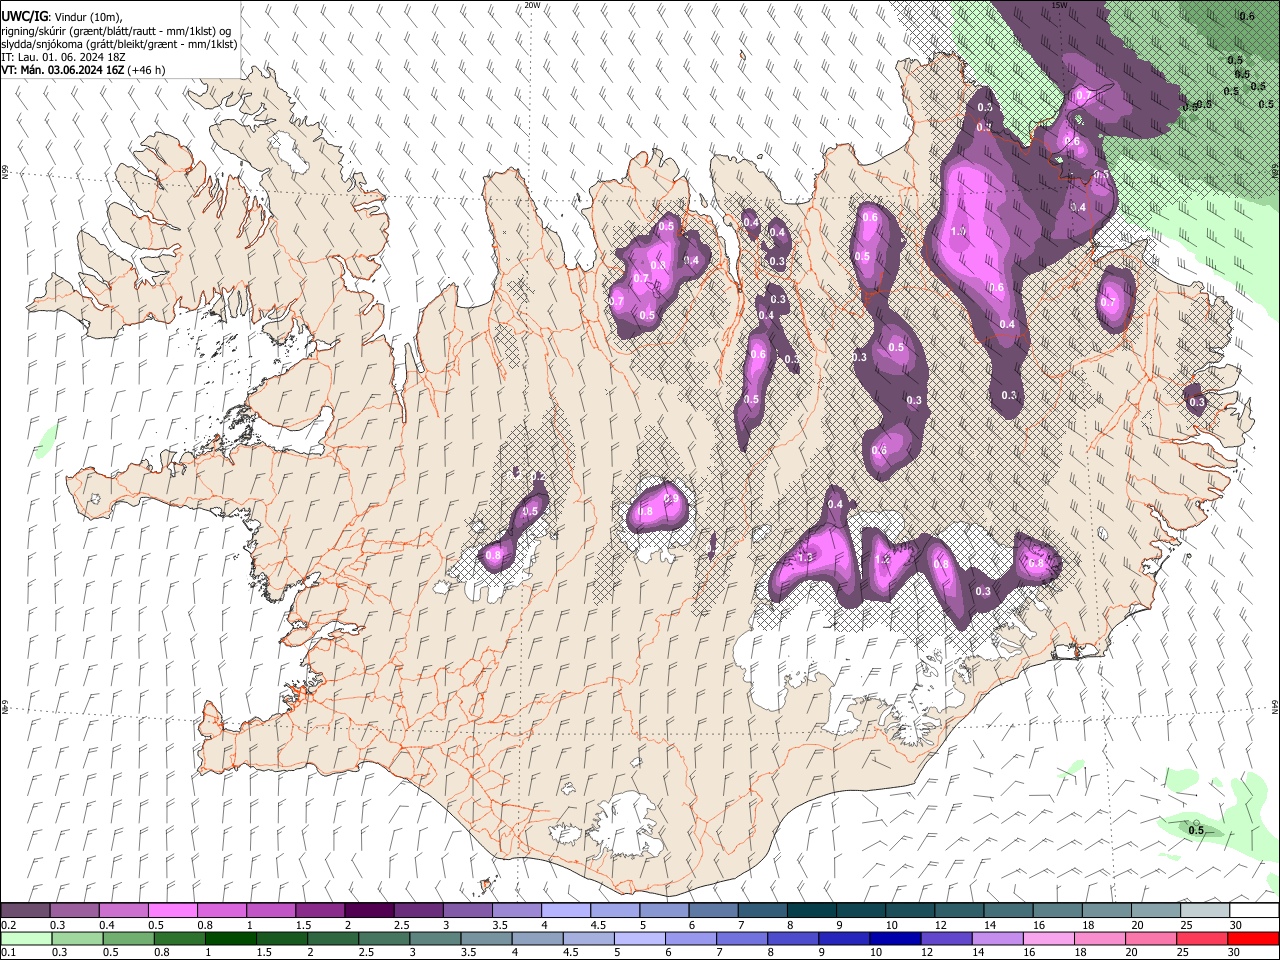Click the 1.2 precipitation value on the map
This screenshot has width=1280, height=960.
click(x=882, y=560)
